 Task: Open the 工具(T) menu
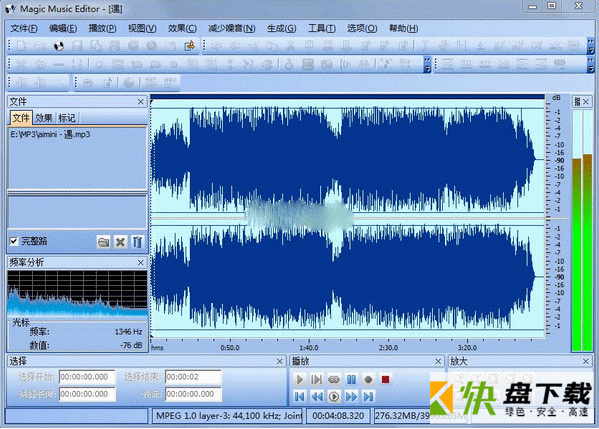pos(322,28)
